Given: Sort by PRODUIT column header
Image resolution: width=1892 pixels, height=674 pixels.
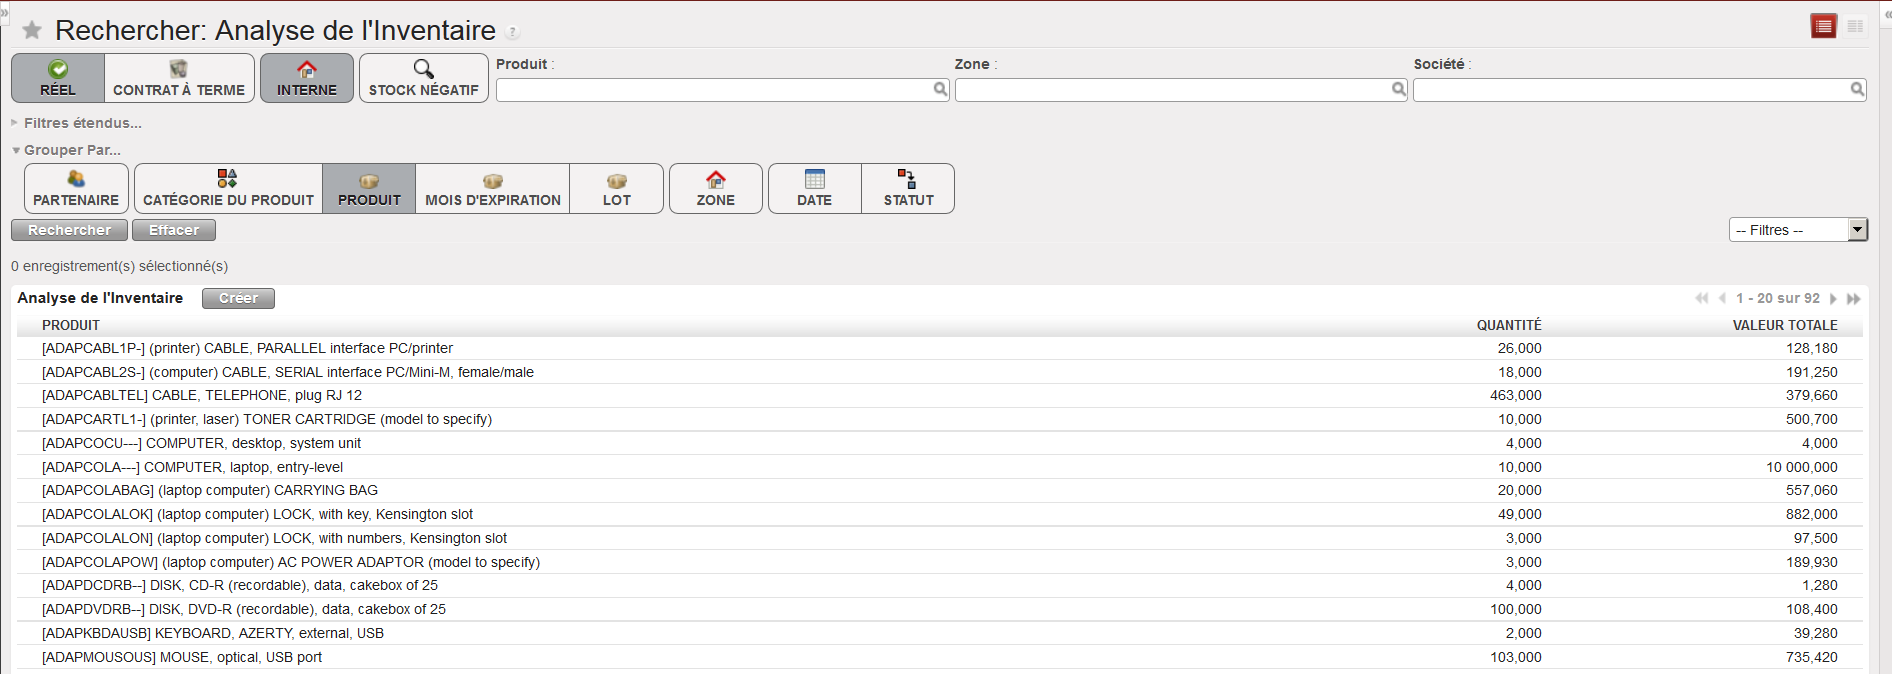Looking at the screenshot, I should tap(71, 325).
